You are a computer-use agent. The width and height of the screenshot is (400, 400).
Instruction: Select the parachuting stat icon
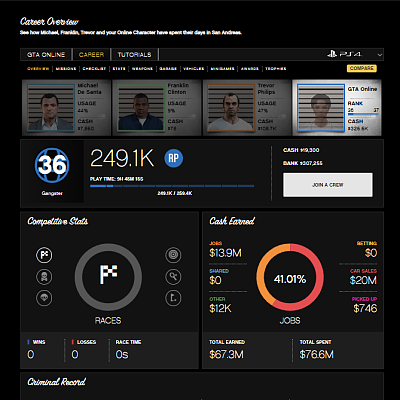pos(44,298)
